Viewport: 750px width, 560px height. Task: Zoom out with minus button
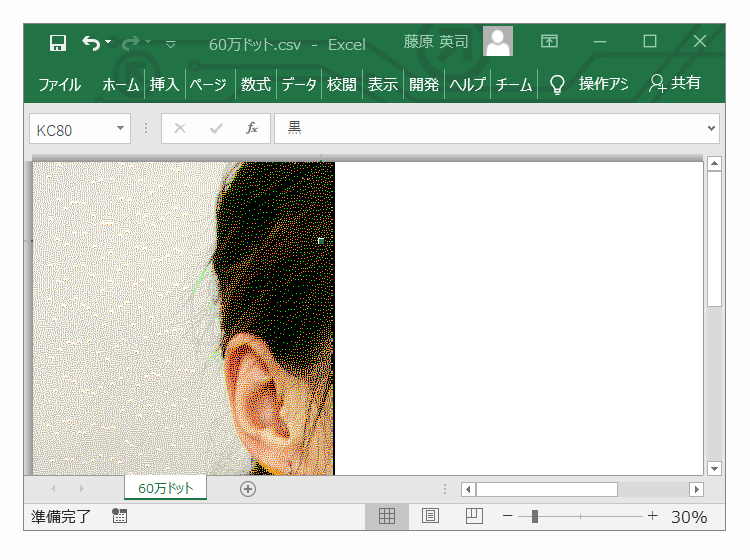pyautogui.click(x=508, y=516)
